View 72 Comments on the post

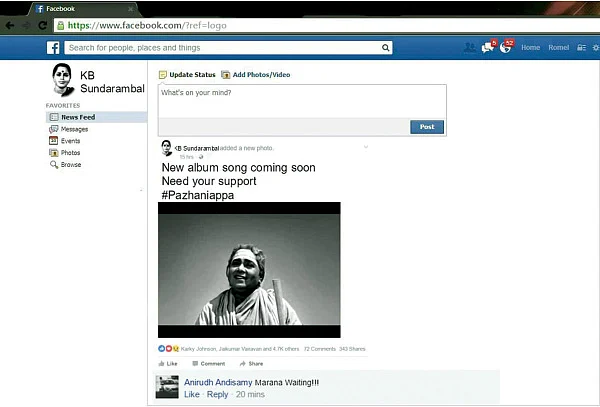(x=320, y=349)
